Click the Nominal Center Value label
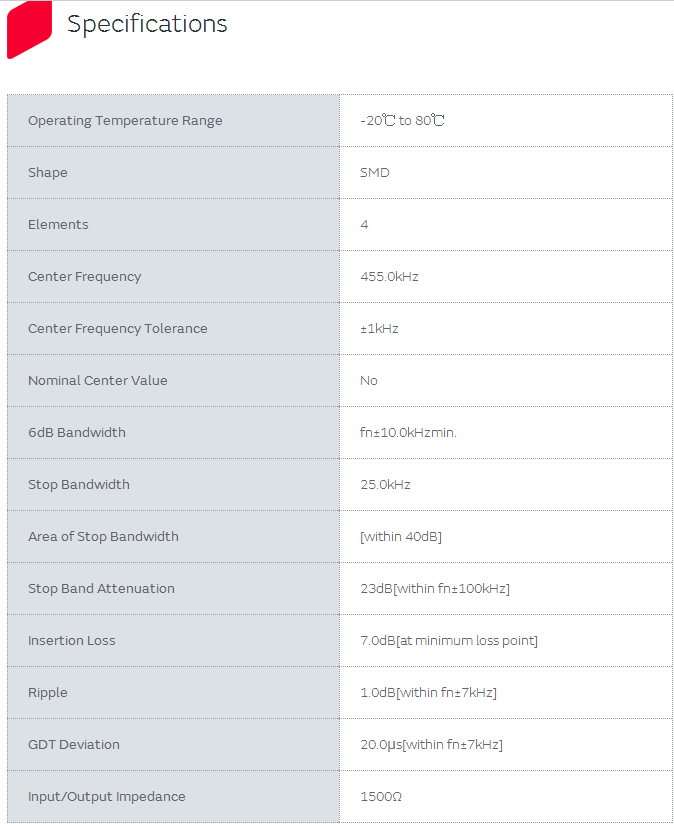The height and width of the screenshot is (824, 674). pos(98,381)
